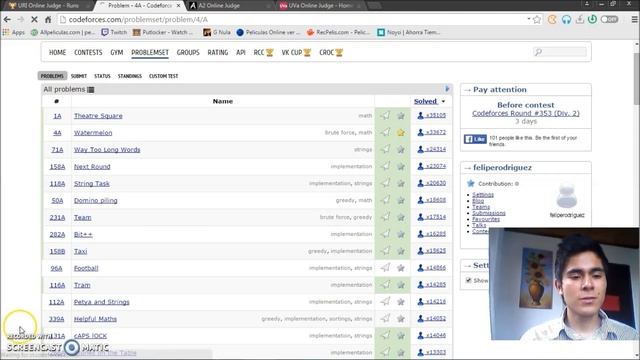The width and height of the screenshot is (640, 360).
Task: Submit icon for Petya and Strings
Action: tap(385, 302)
